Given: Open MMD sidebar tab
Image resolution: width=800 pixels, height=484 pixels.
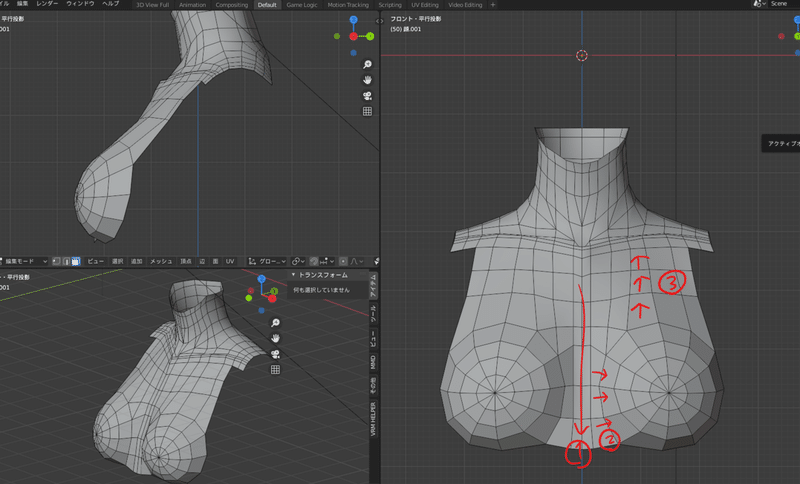Looking at the screenshot, I should [x=373, y=362].
